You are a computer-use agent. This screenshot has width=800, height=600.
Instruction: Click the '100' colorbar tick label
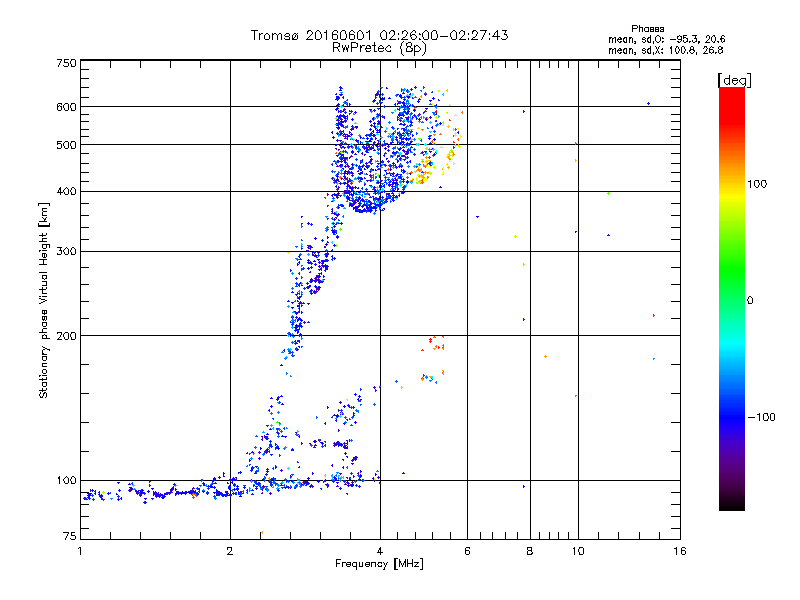tap(757, 184)
